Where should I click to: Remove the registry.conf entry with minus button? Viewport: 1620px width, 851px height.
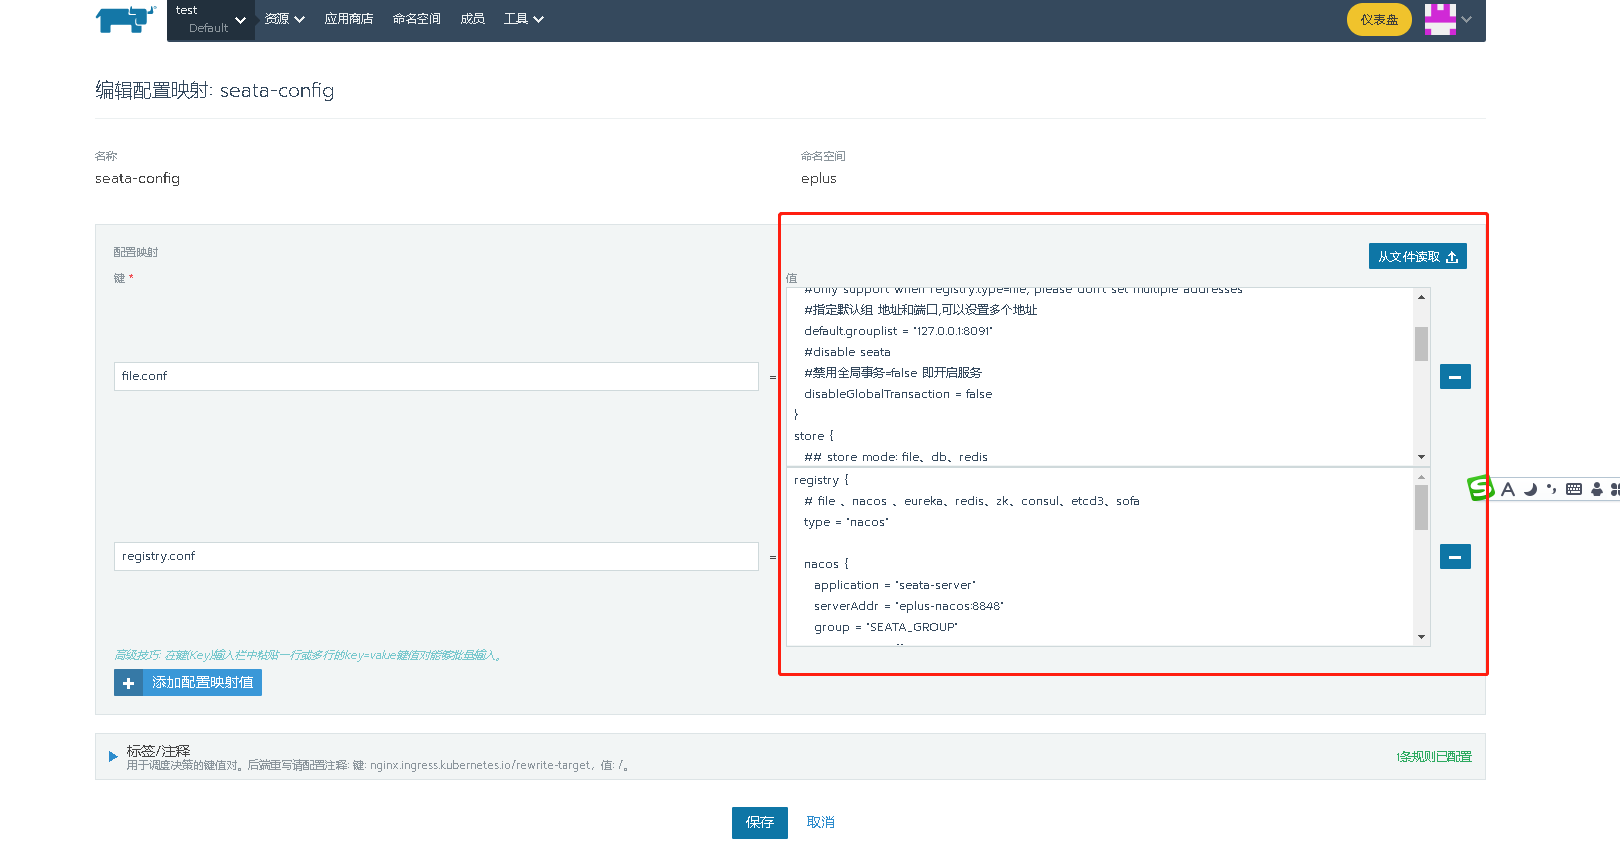pos(1455,557)
